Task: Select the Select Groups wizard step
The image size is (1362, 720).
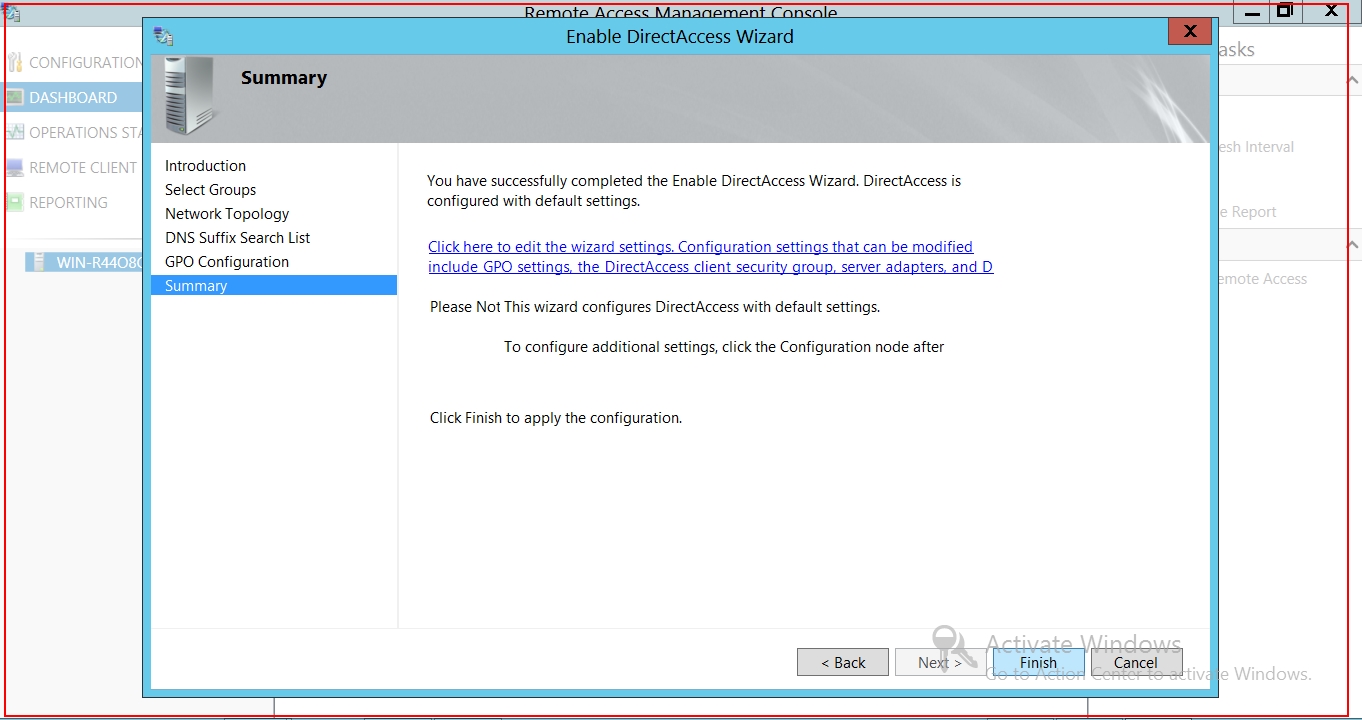Action: point(210,190)
